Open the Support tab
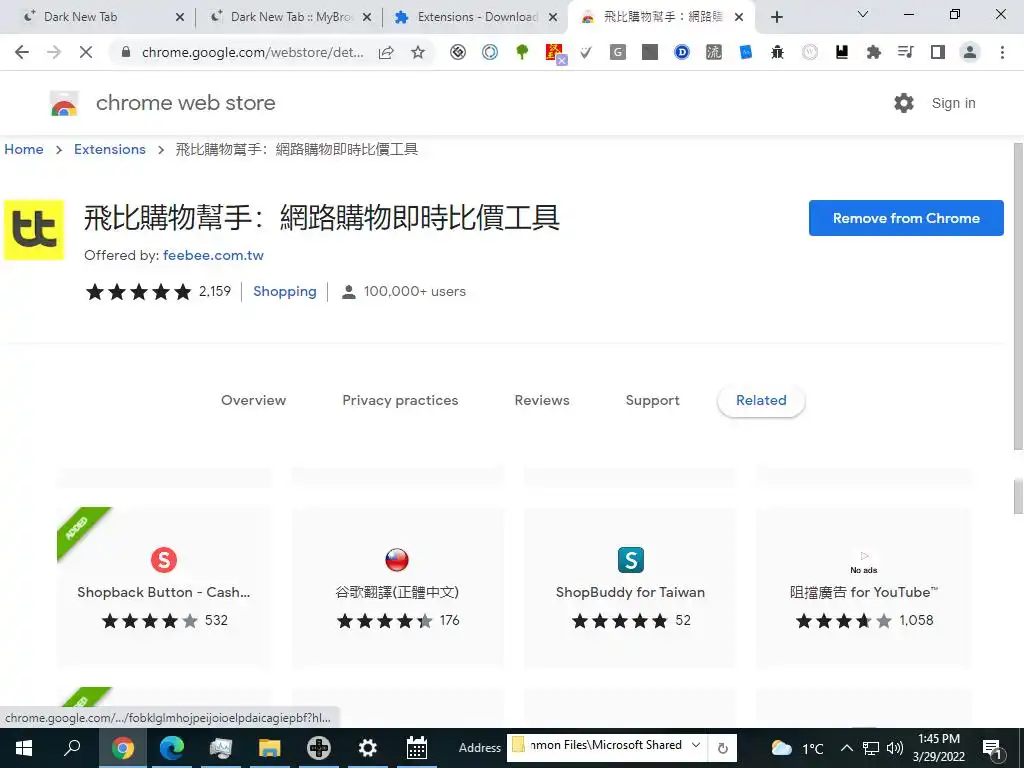Viewport: 1024px width, 768px height. [x=652, y=400]
